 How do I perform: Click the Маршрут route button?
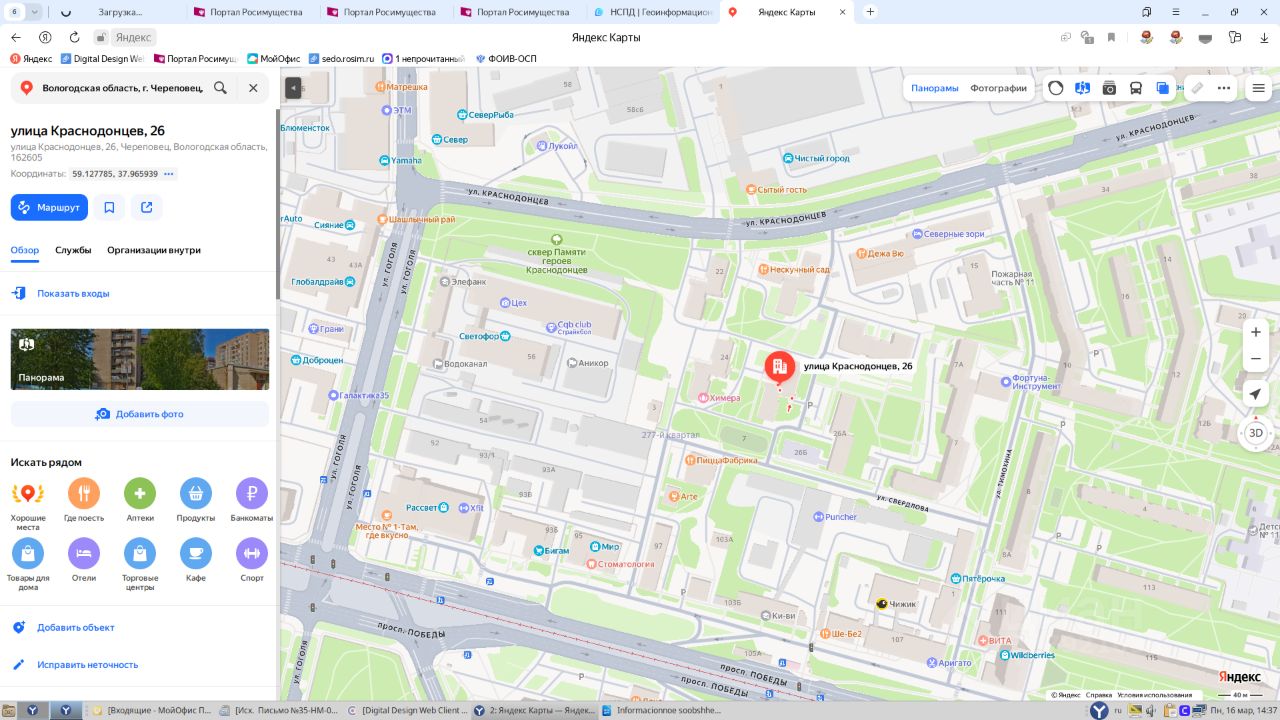click(x=49, y=207)
